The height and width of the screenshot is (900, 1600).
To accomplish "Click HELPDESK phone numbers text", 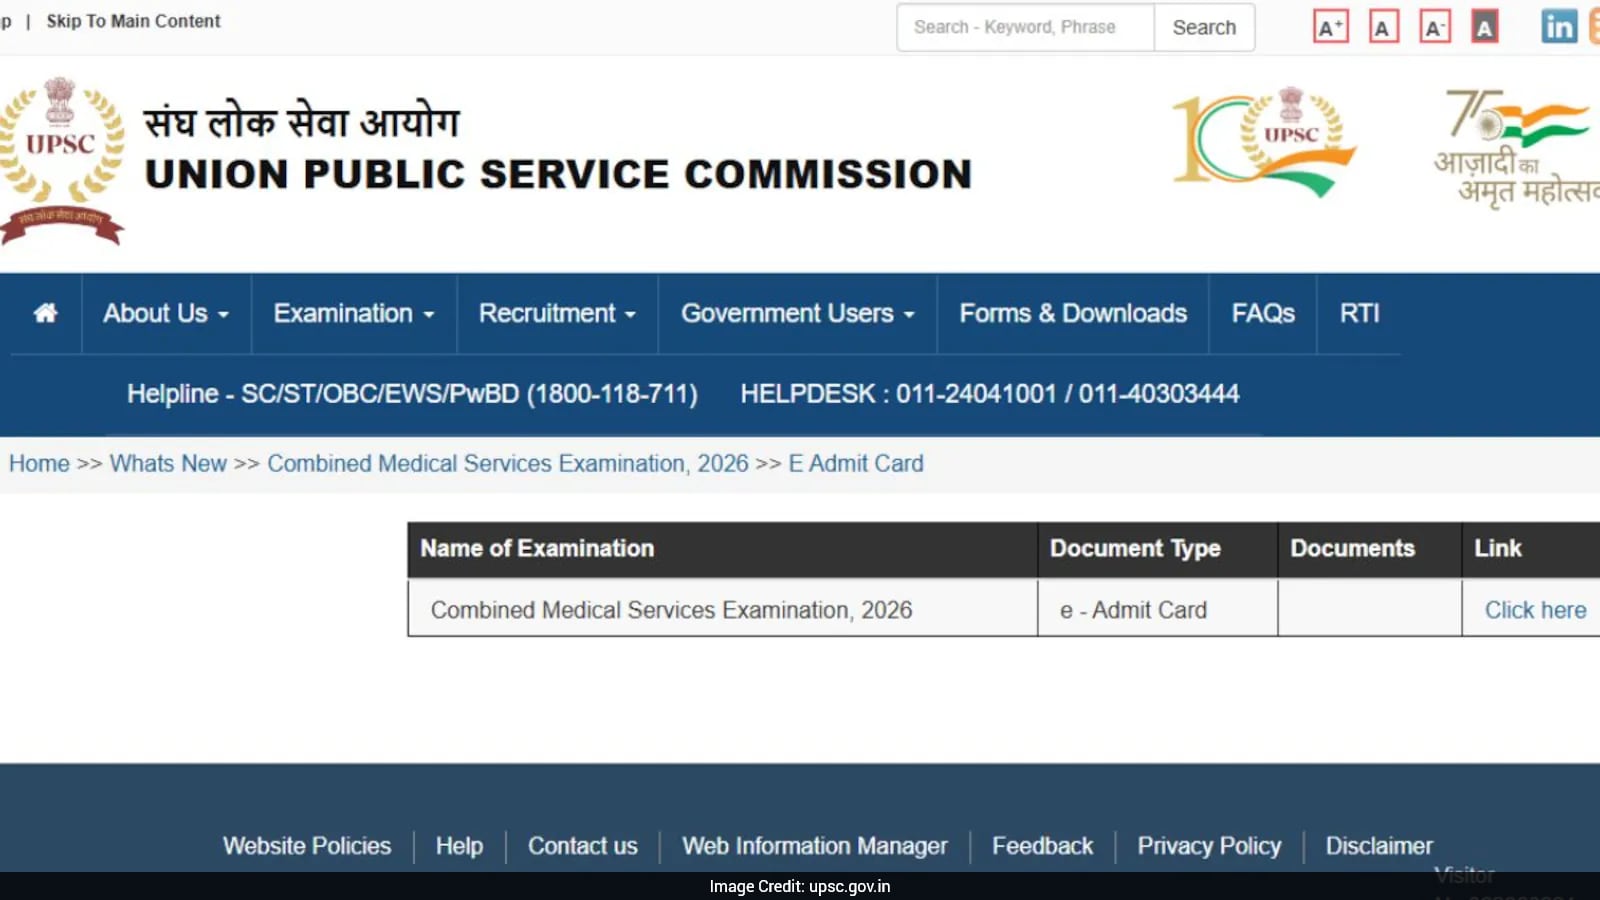I will 990,394.
